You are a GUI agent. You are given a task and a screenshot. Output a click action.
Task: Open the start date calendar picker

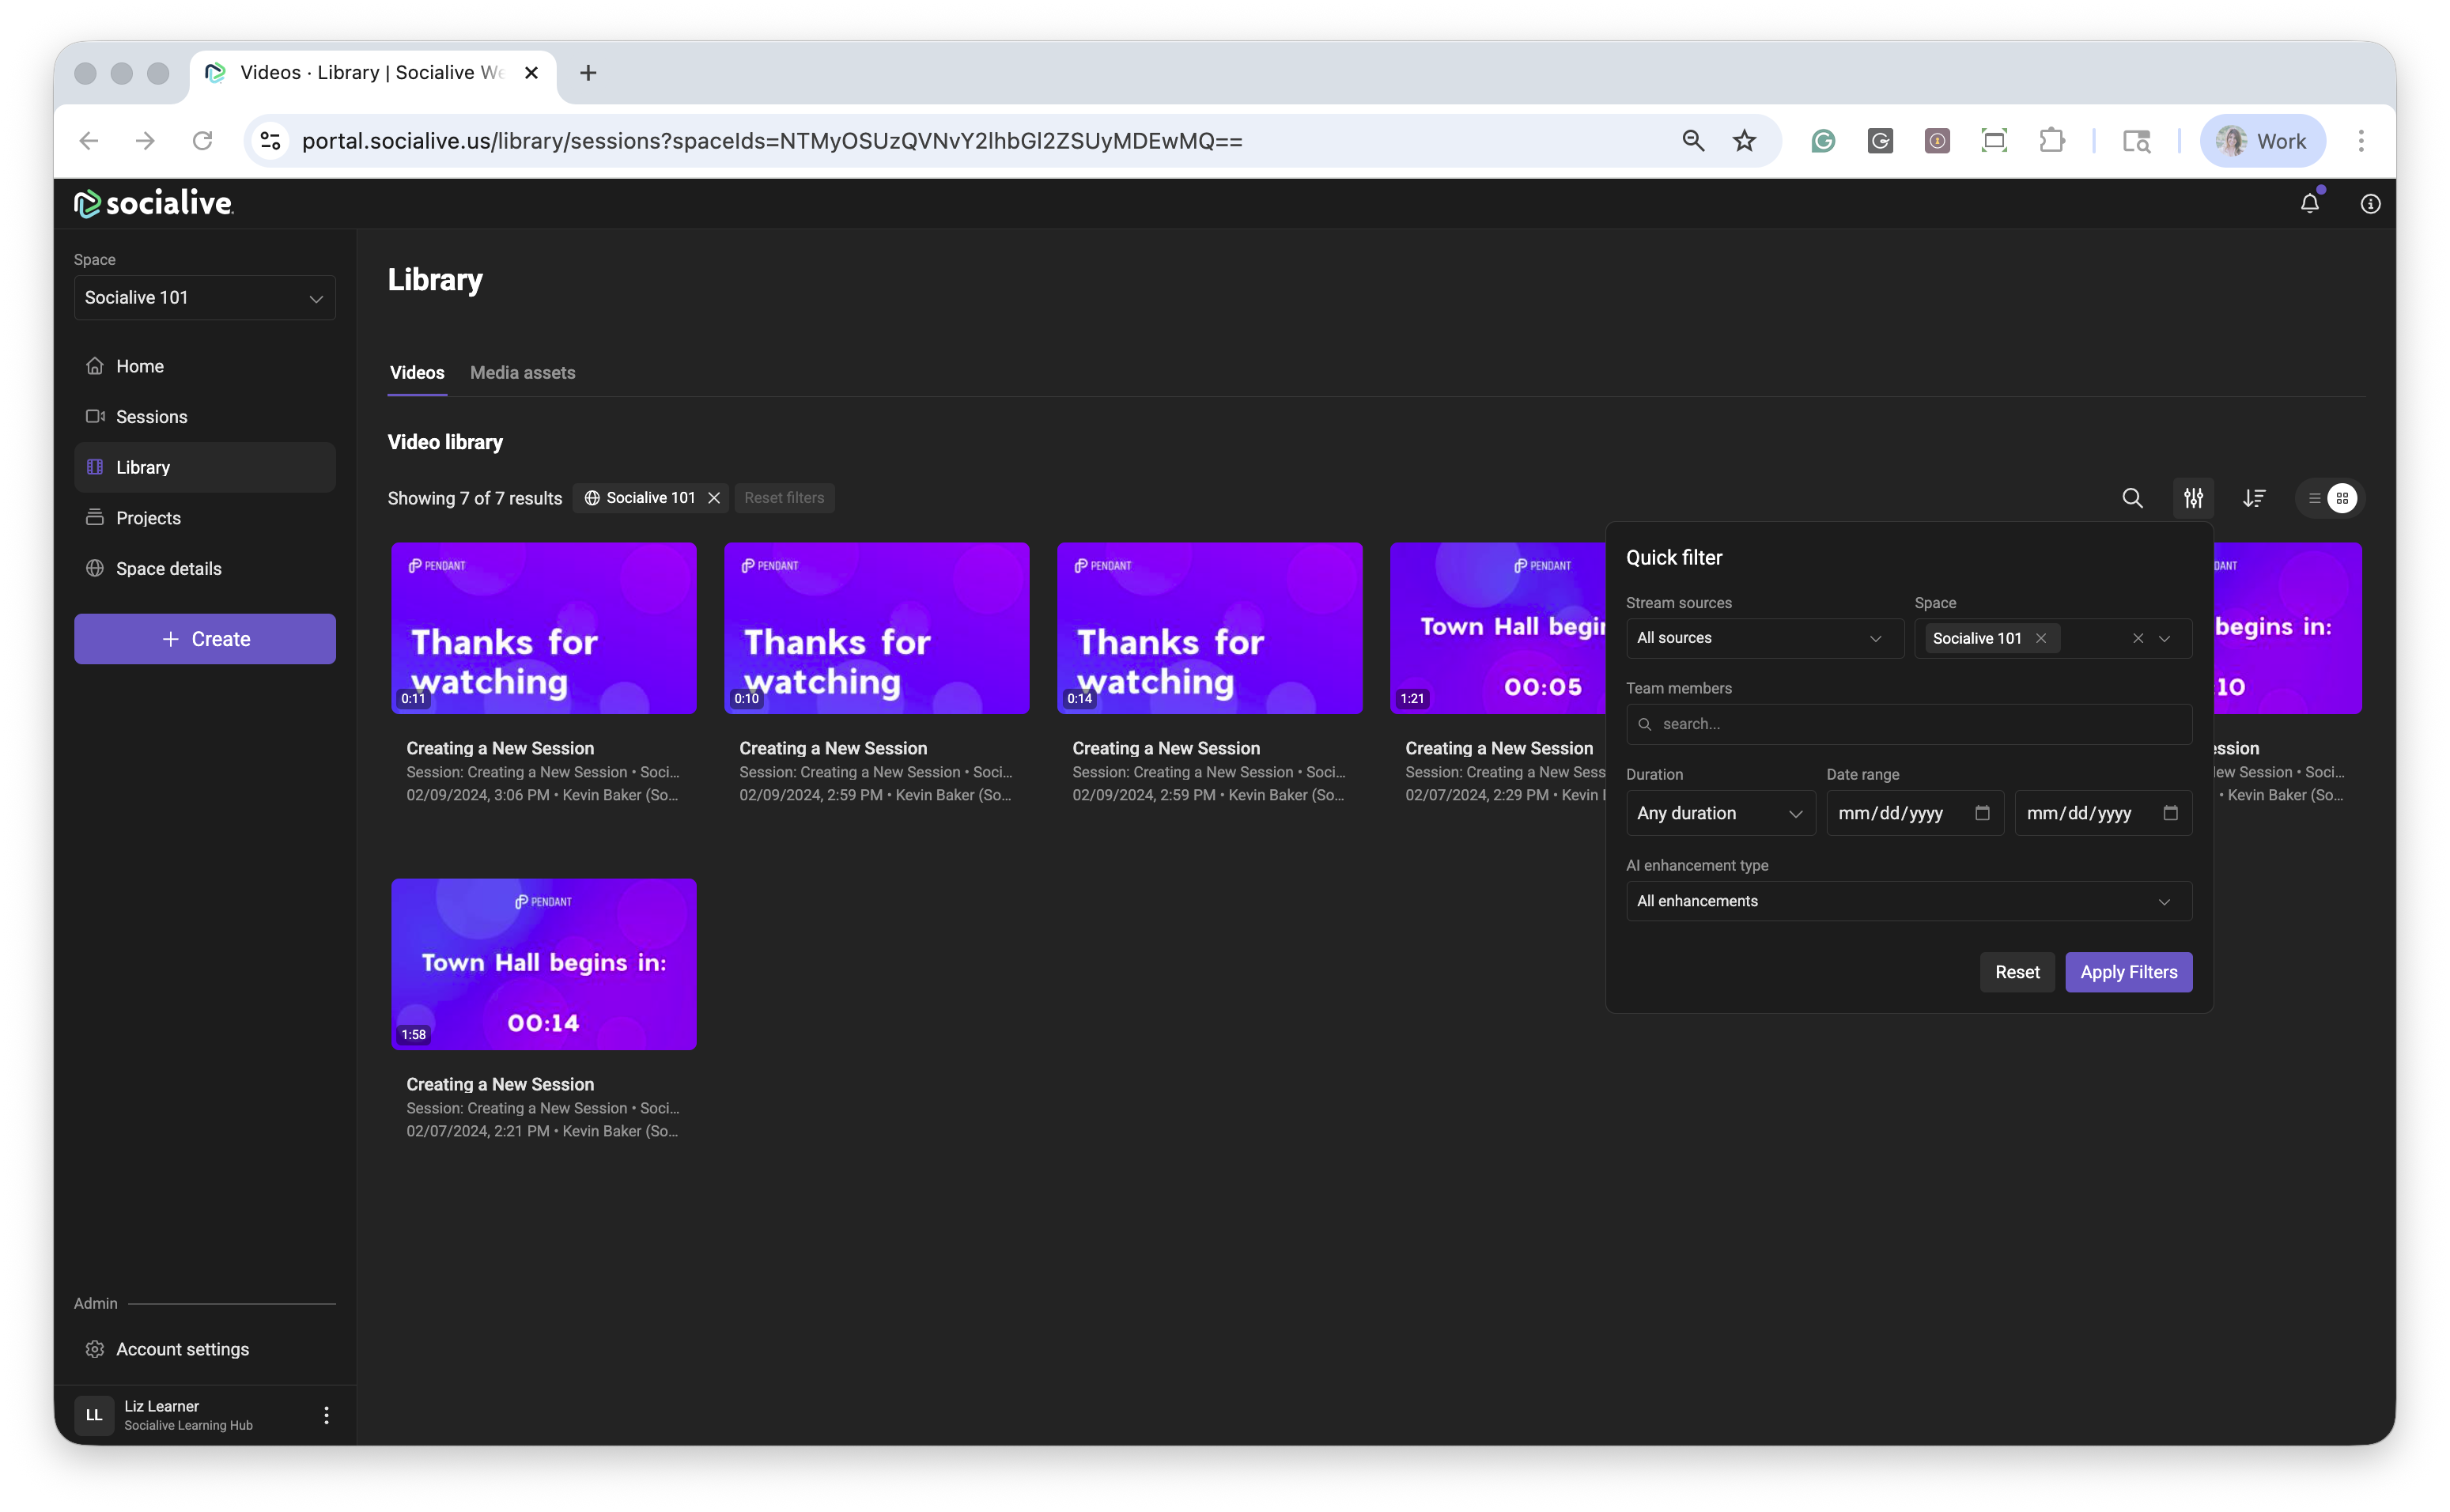click(x=1982, y=813)
